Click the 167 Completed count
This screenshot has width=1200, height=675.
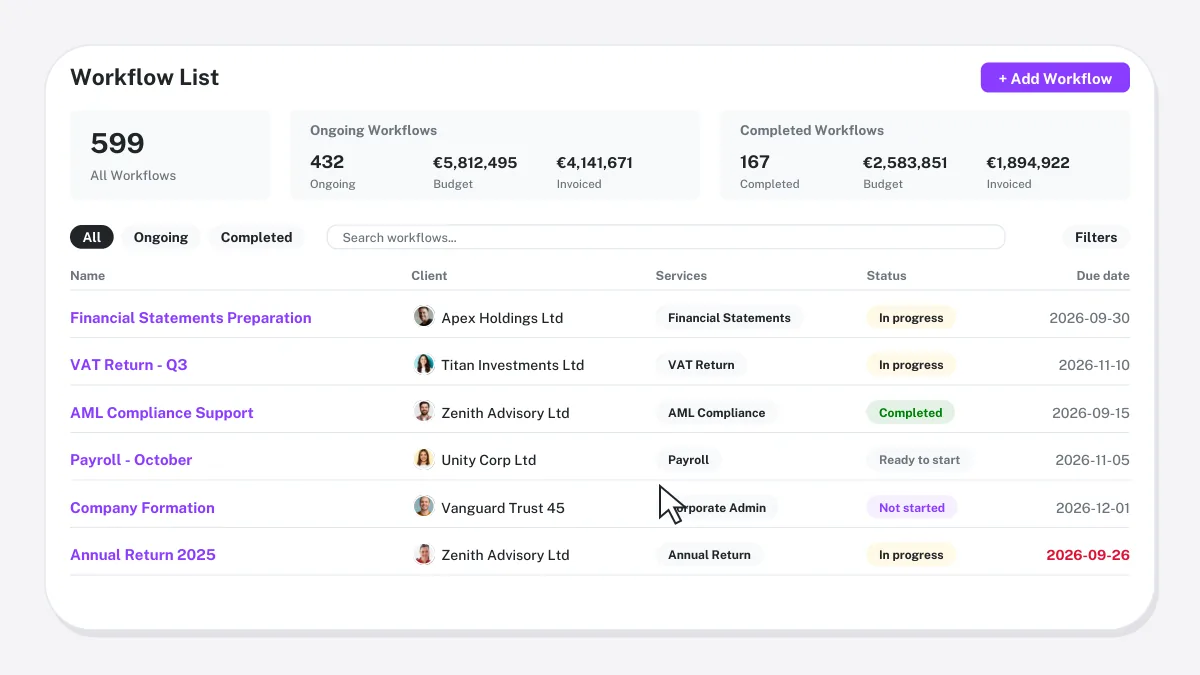(755, 162)
